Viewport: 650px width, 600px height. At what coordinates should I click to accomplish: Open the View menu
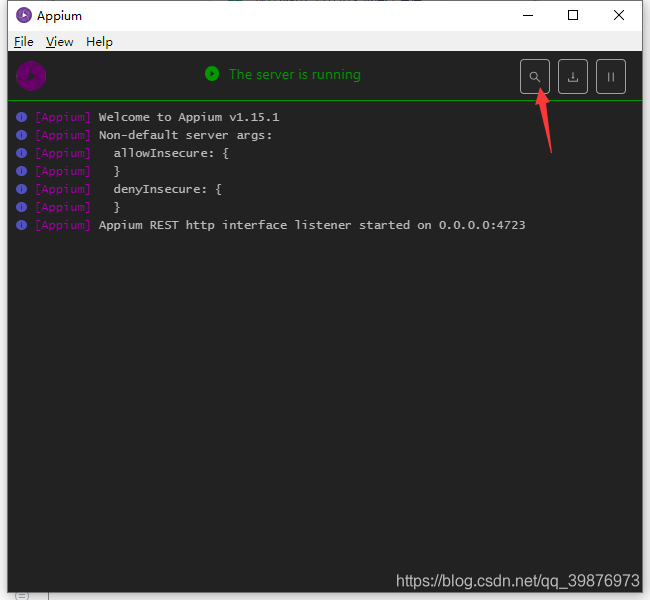[x=59, y=42]
